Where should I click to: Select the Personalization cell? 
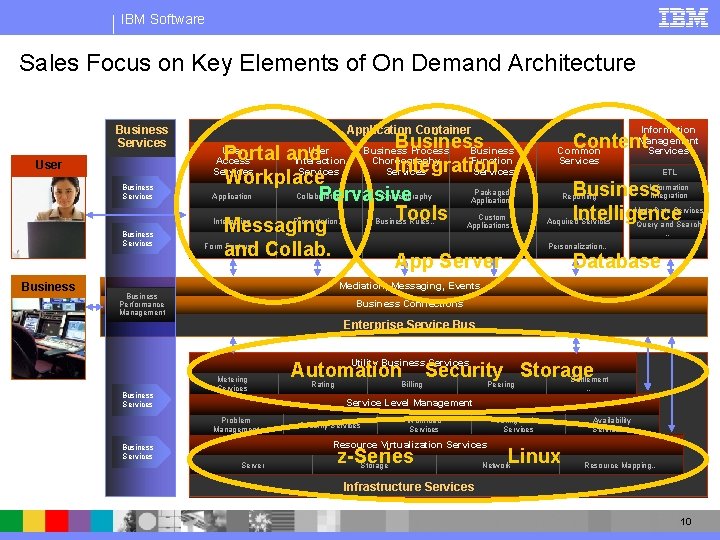pos(578,247)
